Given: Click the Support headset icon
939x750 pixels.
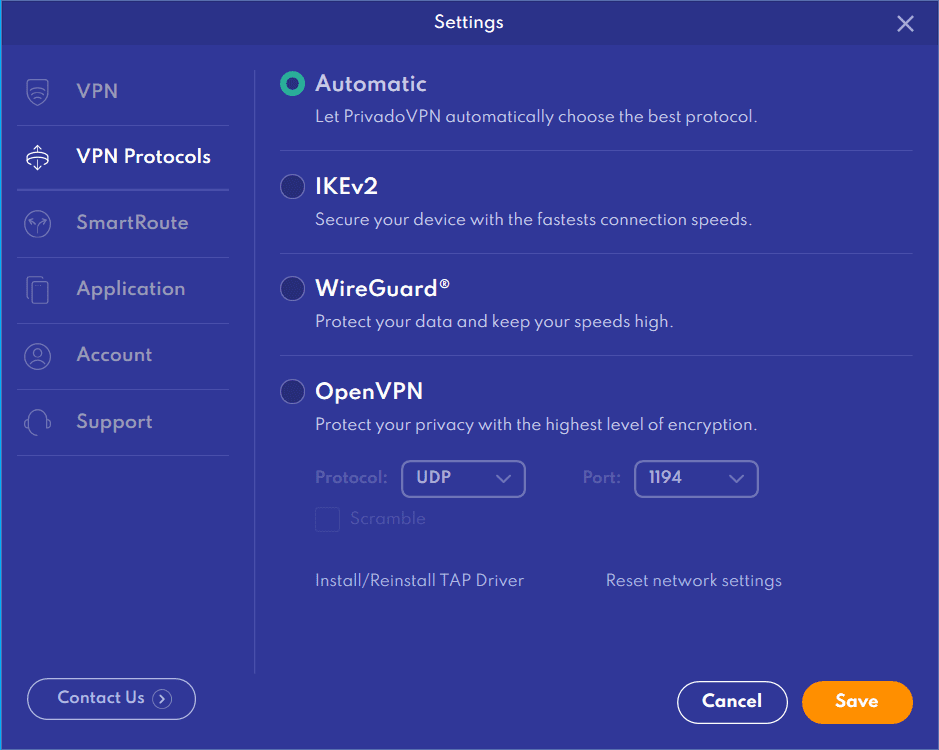Looking at the screenshot, I should [37, 422].
